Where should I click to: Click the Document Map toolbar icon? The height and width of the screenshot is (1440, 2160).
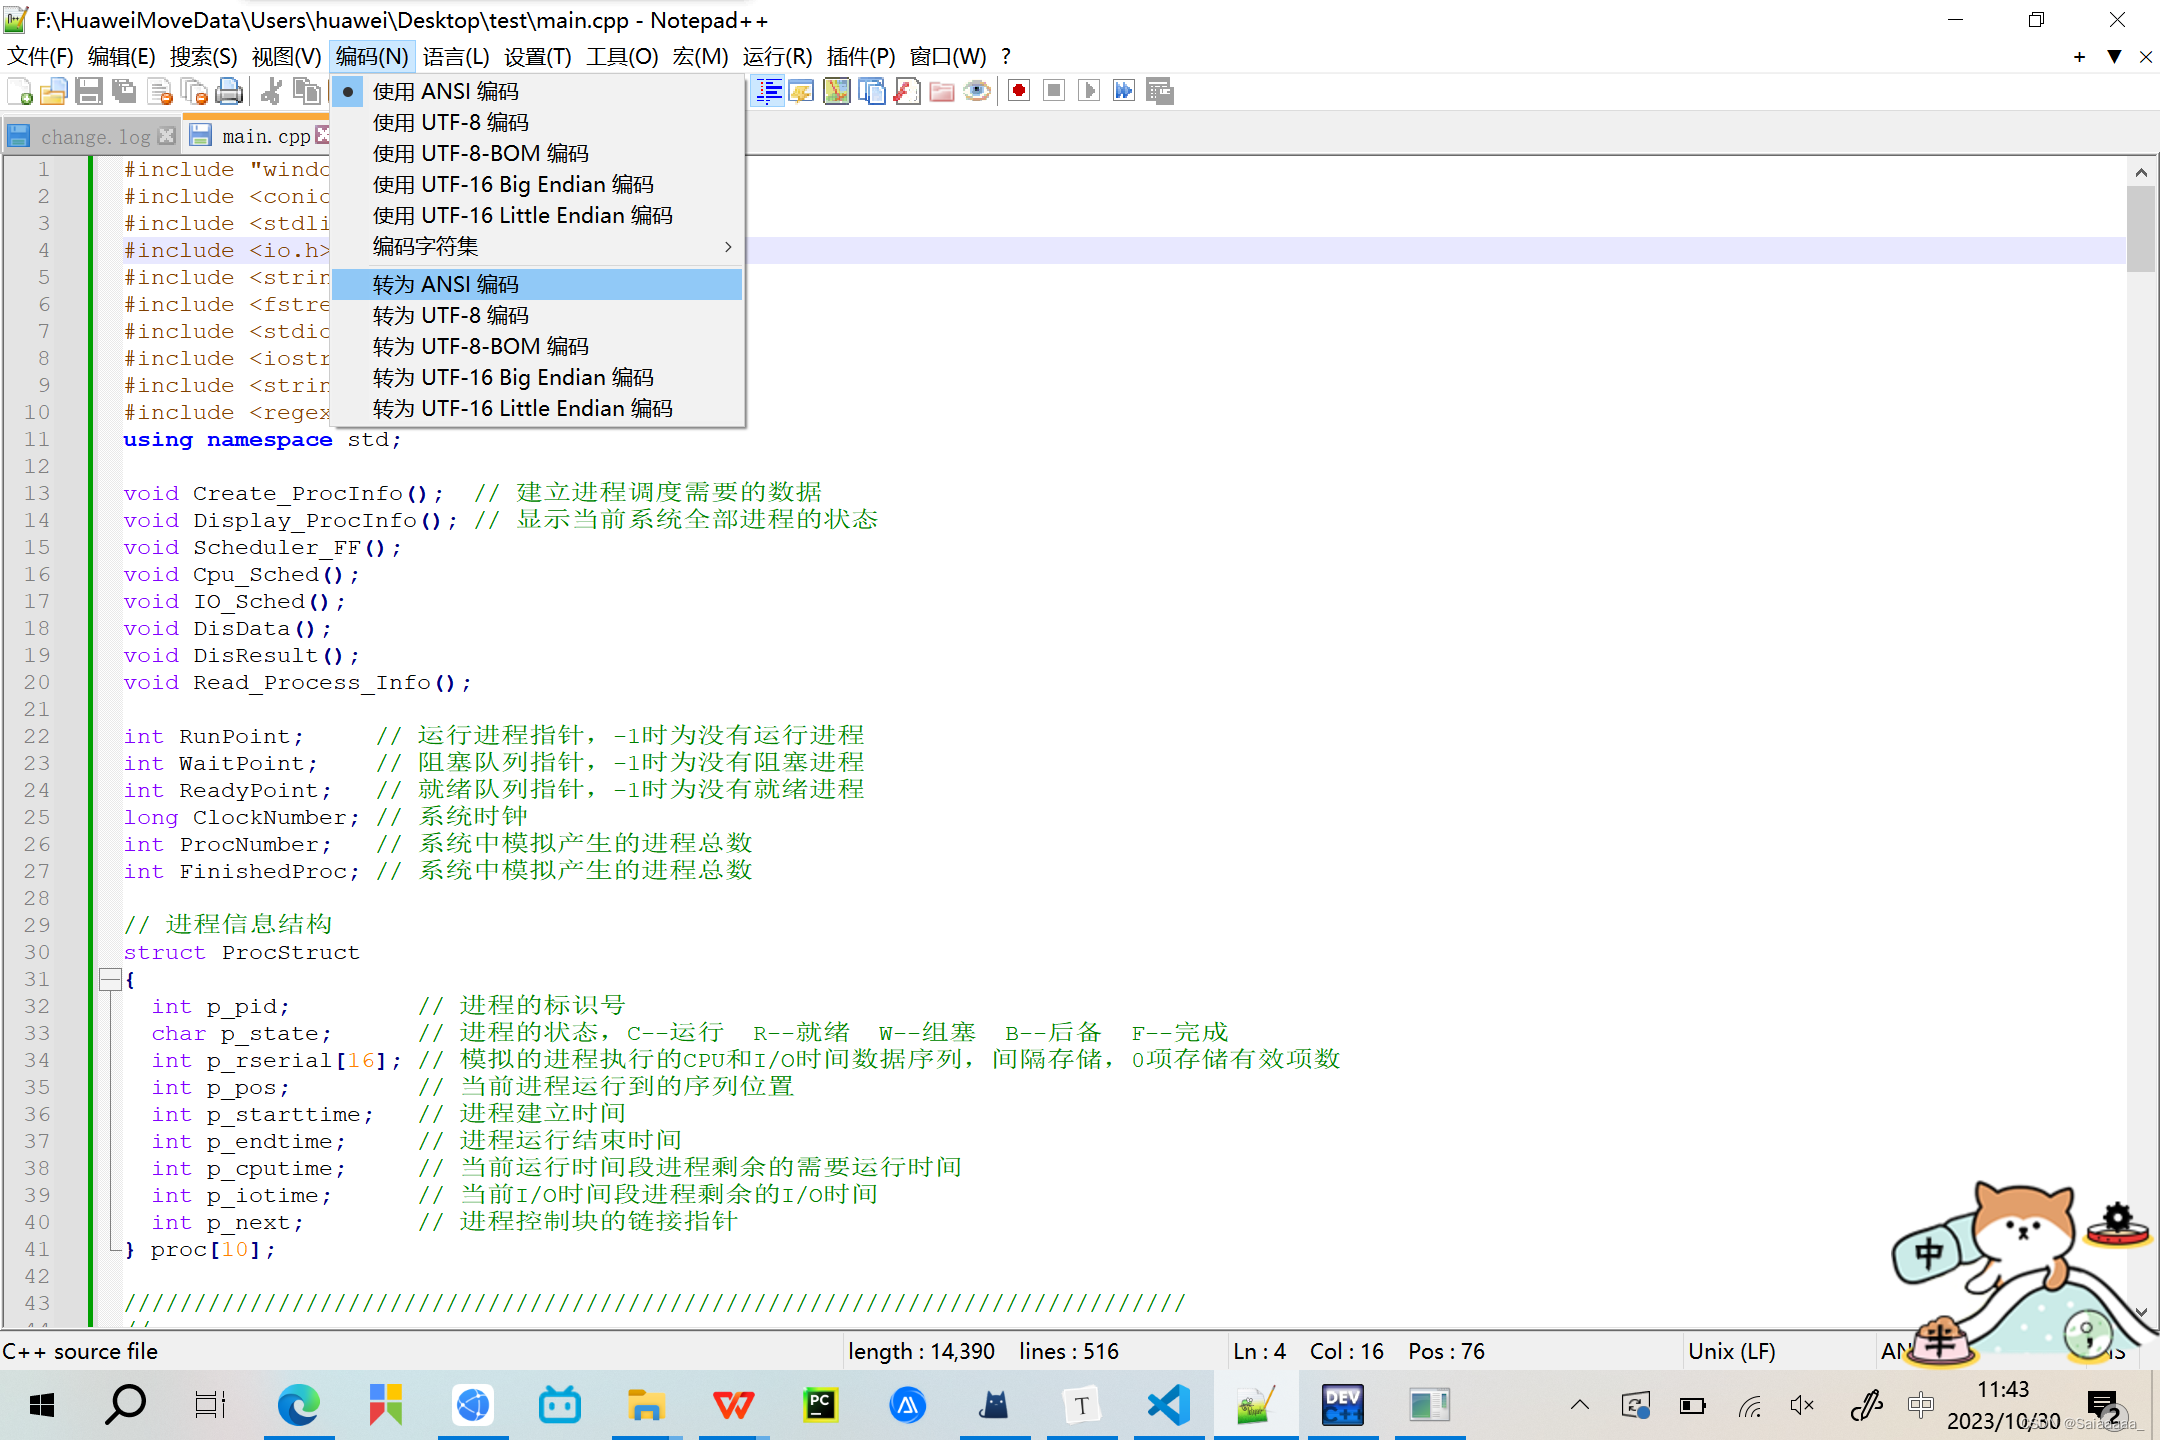[837, 92]
